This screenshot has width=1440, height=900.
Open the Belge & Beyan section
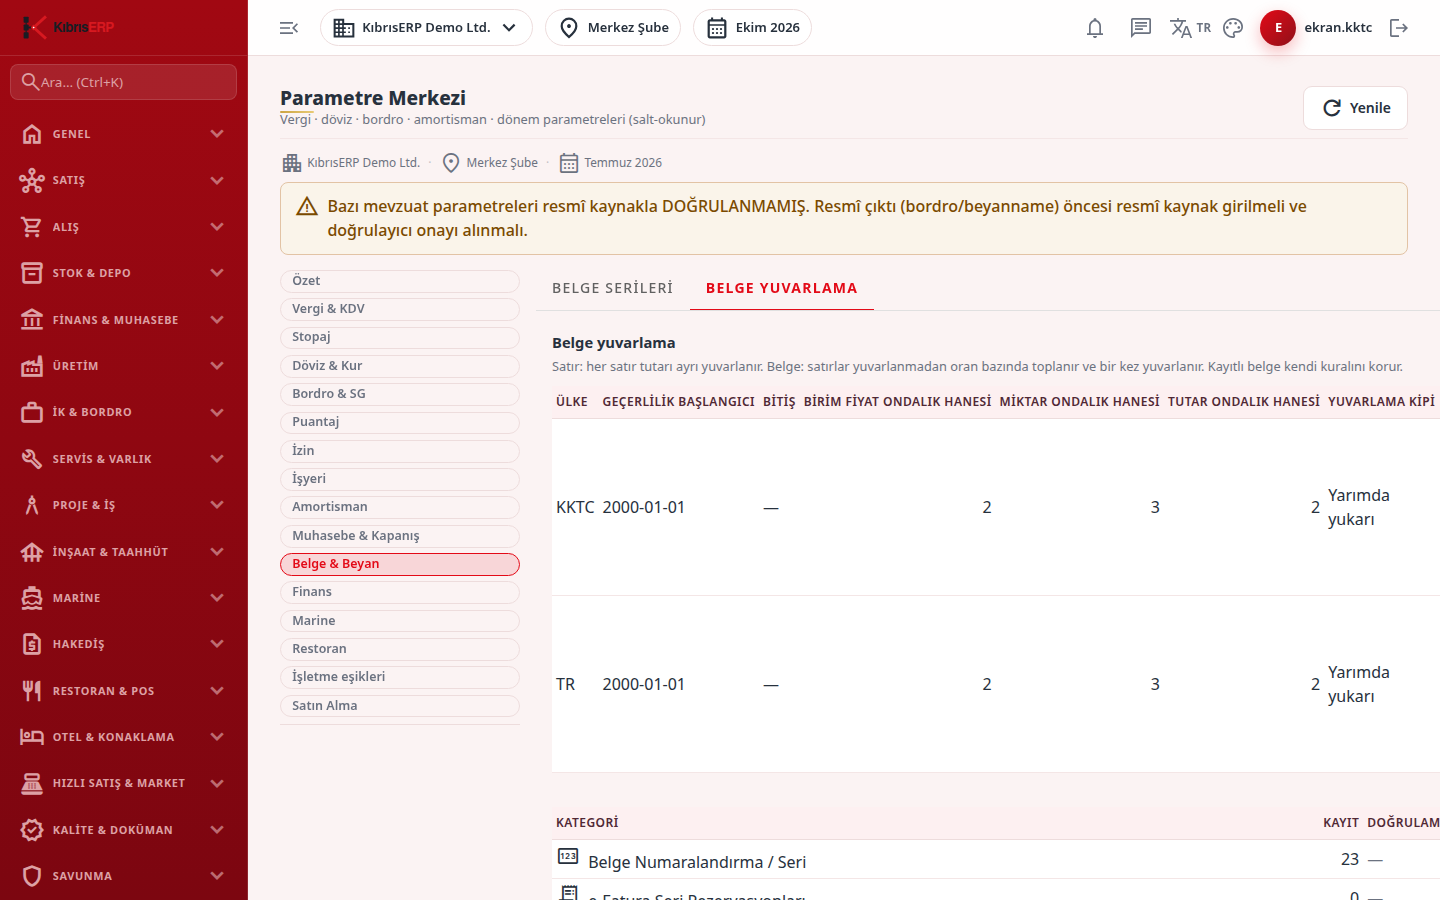click(400, 564)
